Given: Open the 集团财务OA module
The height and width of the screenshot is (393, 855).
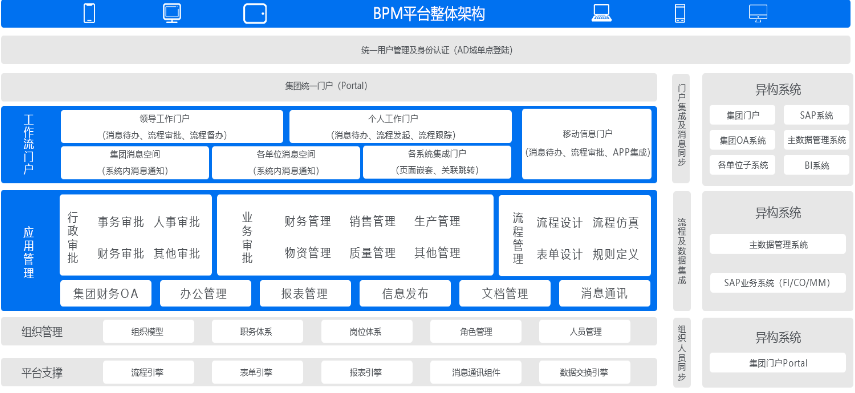Looking at the screenshot, I should coord(106,294).
